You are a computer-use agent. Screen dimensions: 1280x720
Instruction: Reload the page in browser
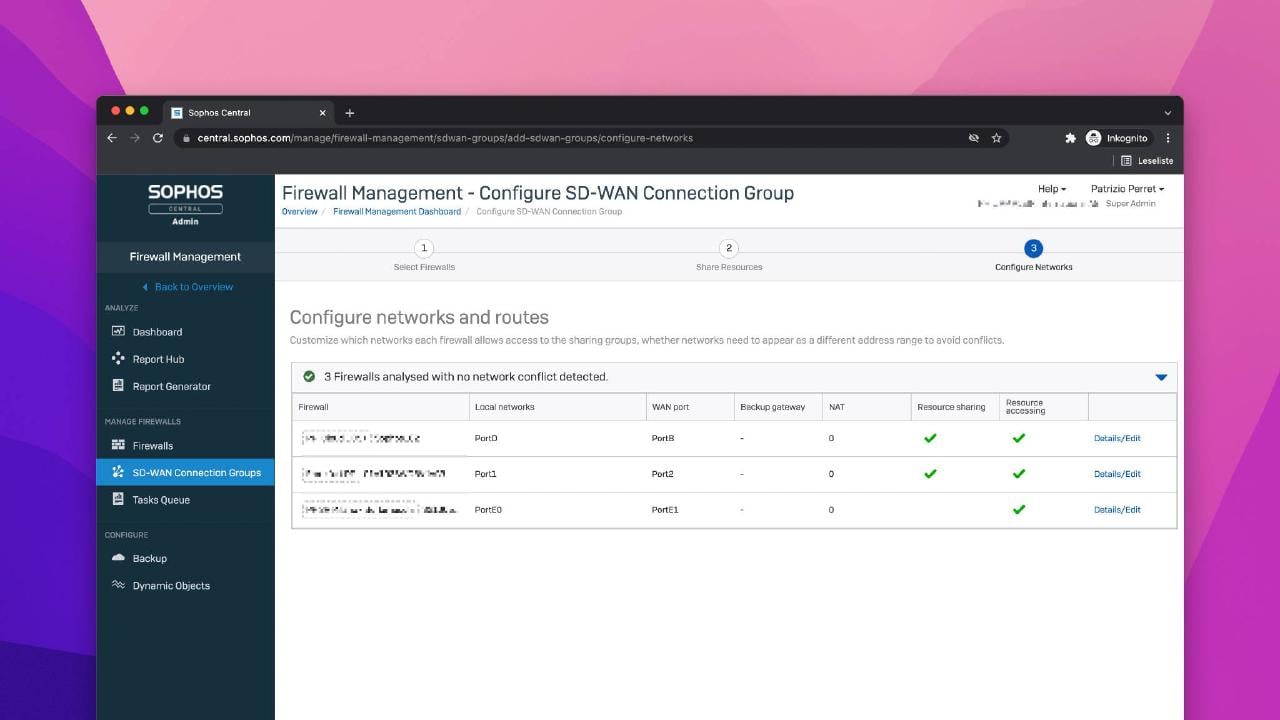tap(158, 138)
